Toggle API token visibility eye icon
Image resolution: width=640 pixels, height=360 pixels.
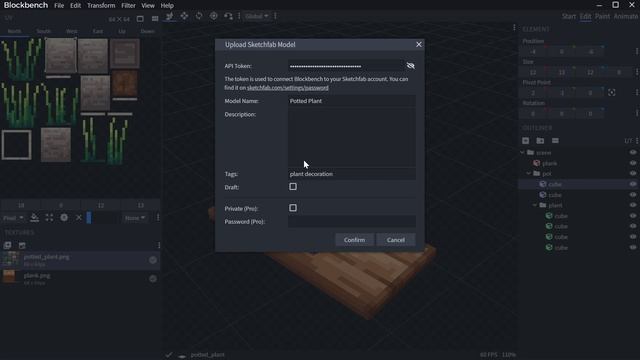[x=410, y=66]
